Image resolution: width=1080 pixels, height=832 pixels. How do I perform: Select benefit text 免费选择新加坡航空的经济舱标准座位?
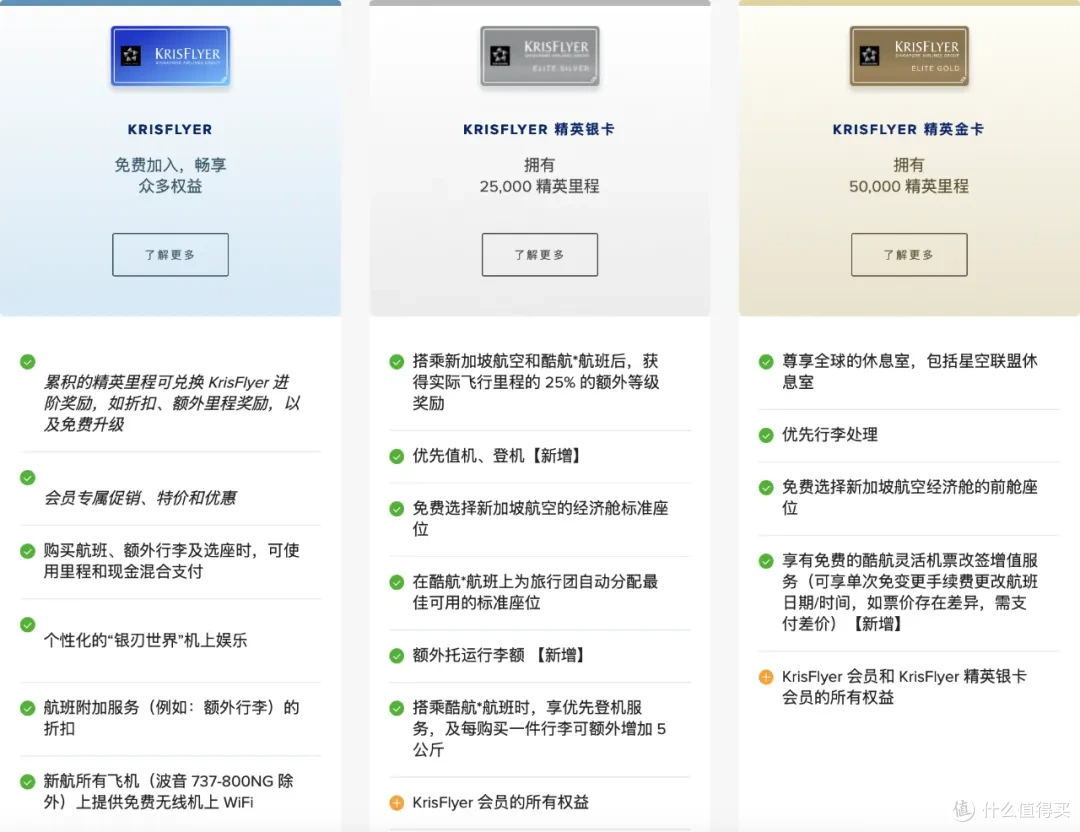click(x=541, y=518)
